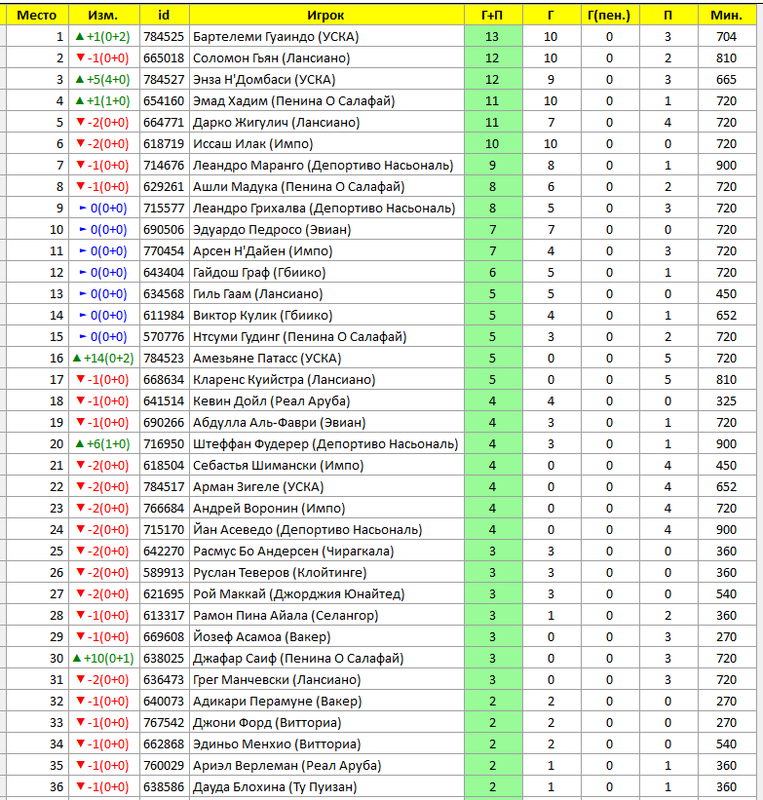Select player Эмад Хадим (Пенина О Салафай)
The height and width of the screenshot is (800, 763).
click(294, 101)
